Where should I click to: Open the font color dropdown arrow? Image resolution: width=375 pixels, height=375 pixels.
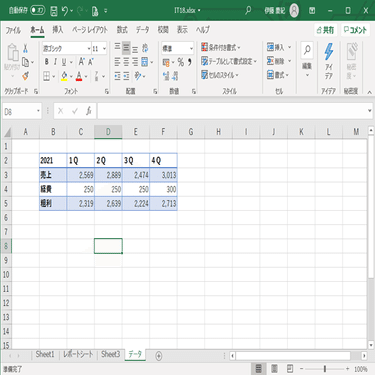click(x=86, y=77)
